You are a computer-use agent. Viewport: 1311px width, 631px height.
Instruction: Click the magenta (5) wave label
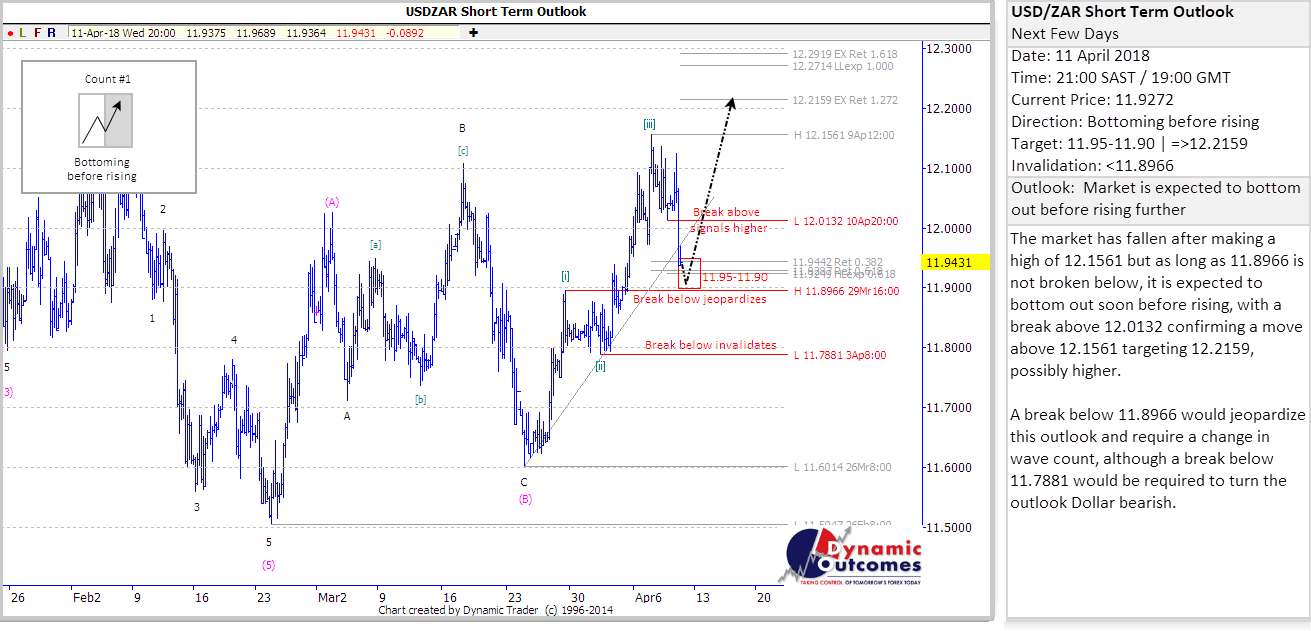(268, 565)
